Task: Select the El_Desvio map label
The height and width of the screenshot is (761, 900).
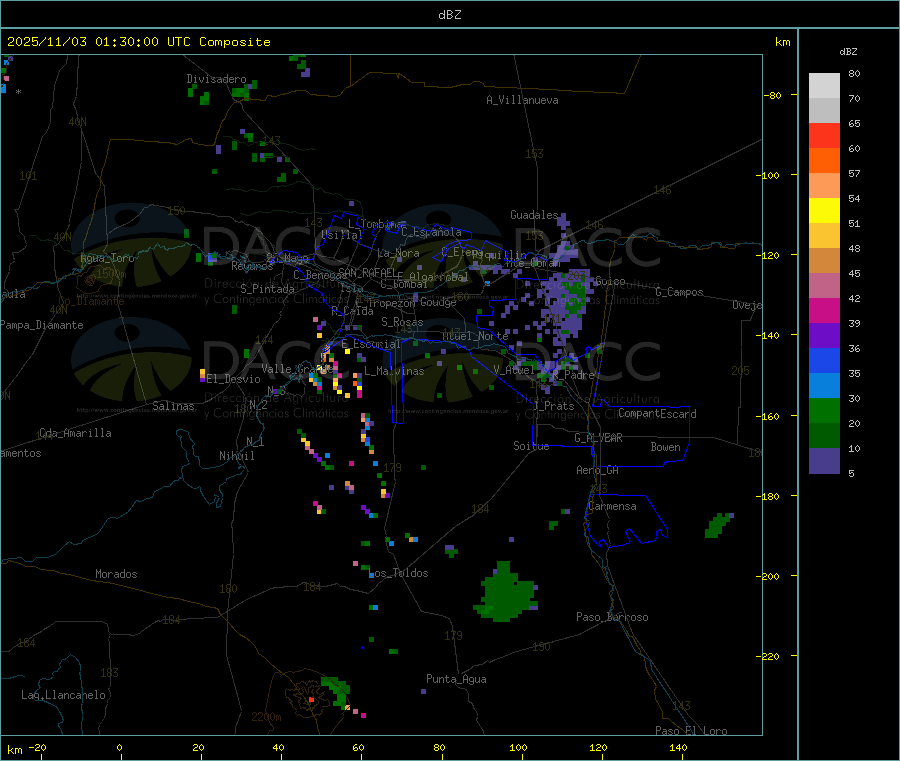Action: (233, 379)
